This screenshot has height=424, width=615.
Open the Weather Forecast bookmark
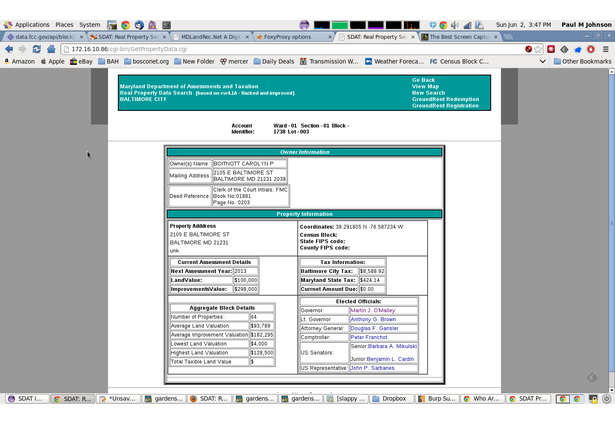coord(394,62)
